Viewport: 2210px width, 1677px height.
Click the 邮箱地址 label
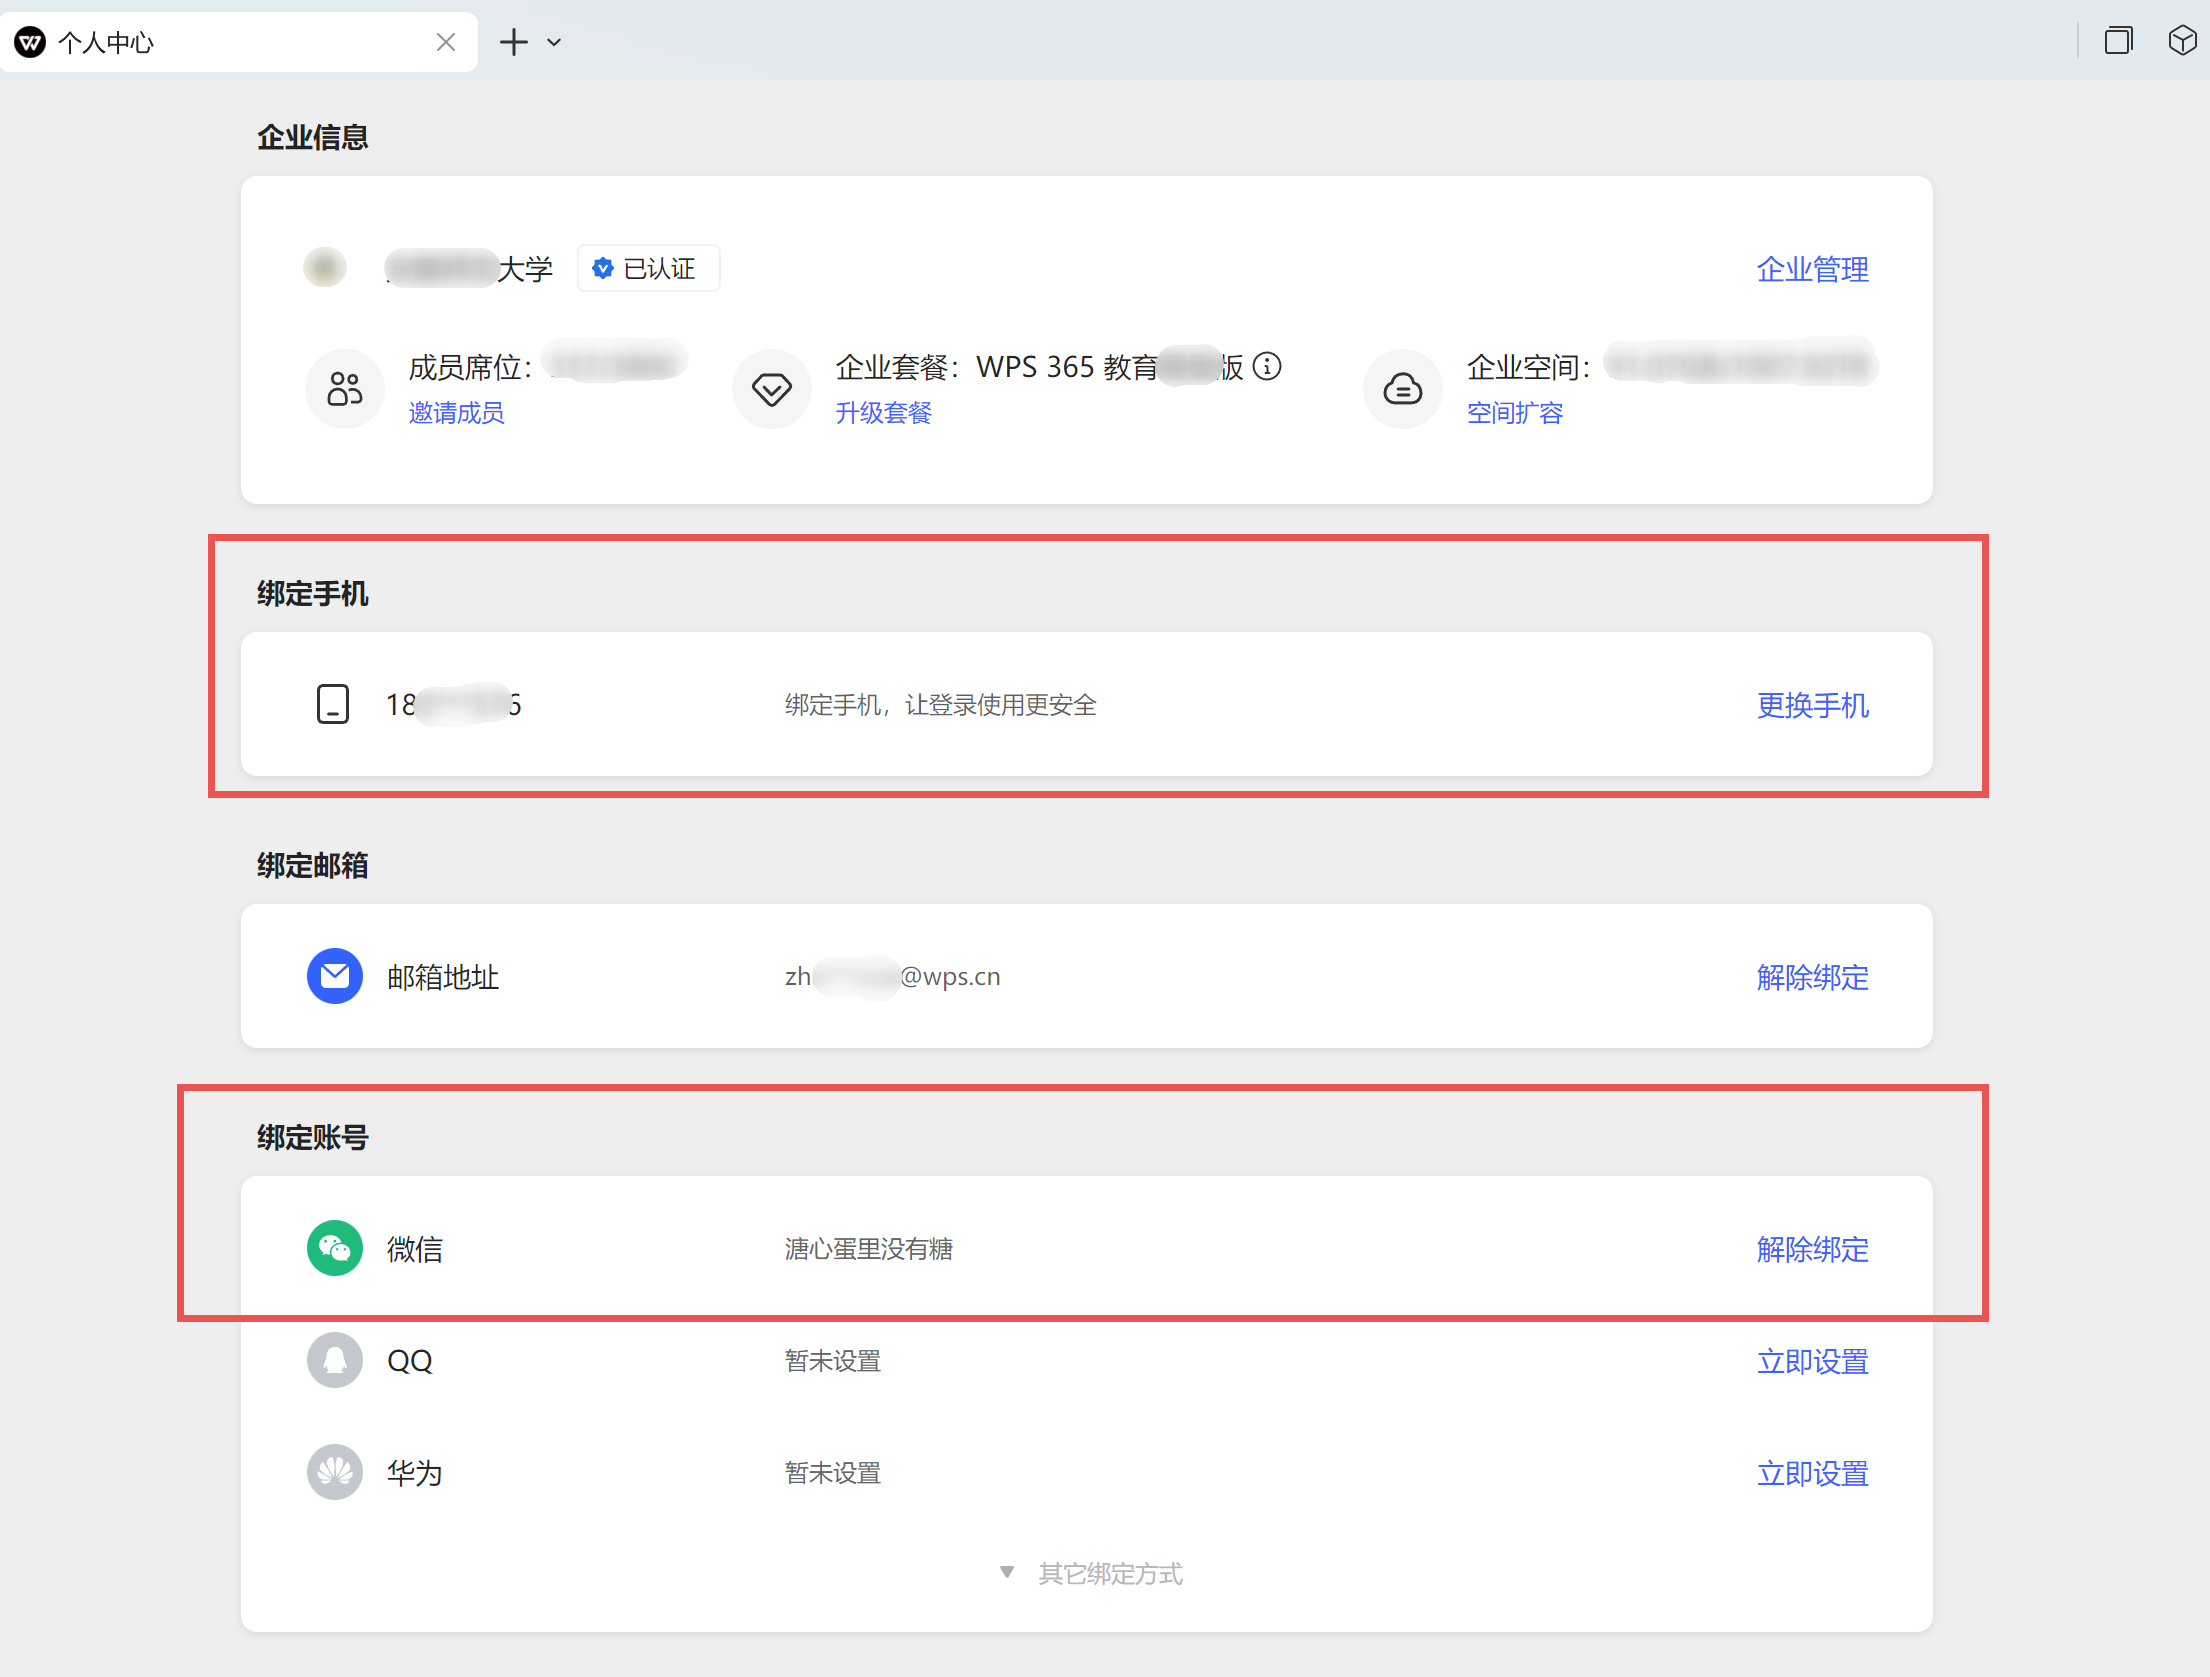443,977
